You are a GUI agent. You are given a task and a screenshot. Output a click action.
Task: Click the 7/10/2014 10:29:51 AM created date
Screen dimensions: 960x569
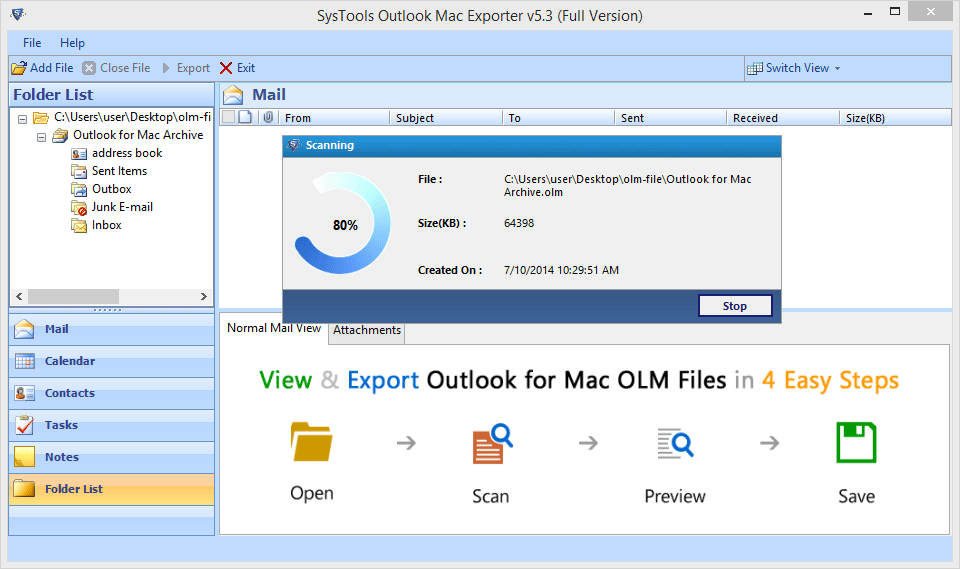tap(561, 270)
